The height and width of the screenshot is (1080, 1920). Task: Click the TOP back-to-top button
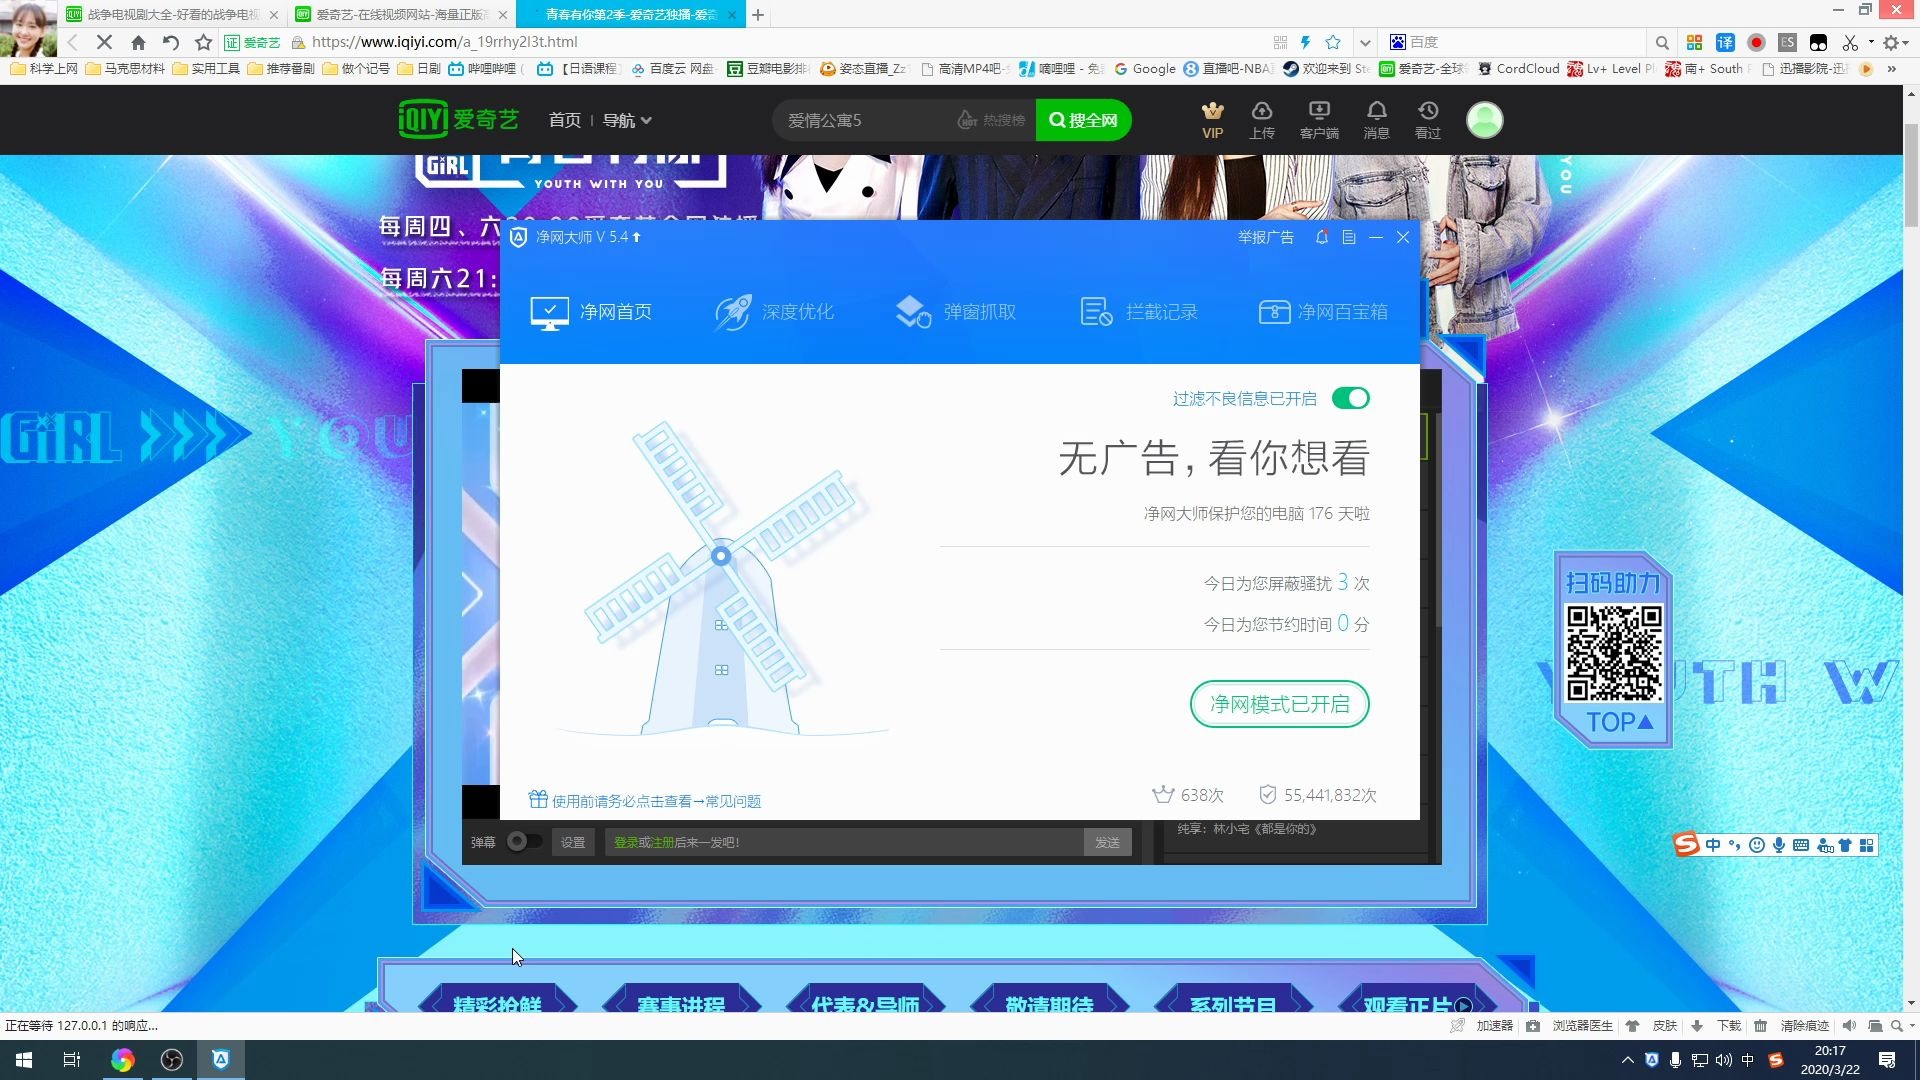[x=1619, y=722]
